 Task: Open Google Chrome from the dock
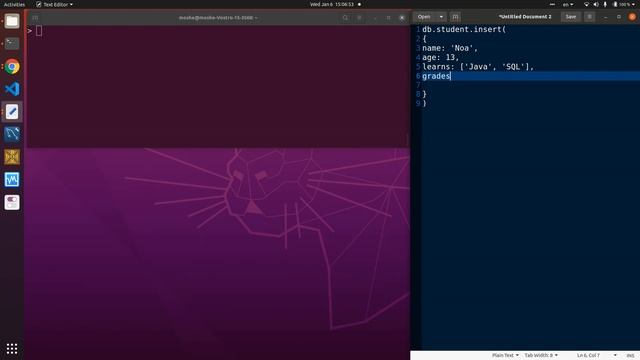(x=12, y=66)
